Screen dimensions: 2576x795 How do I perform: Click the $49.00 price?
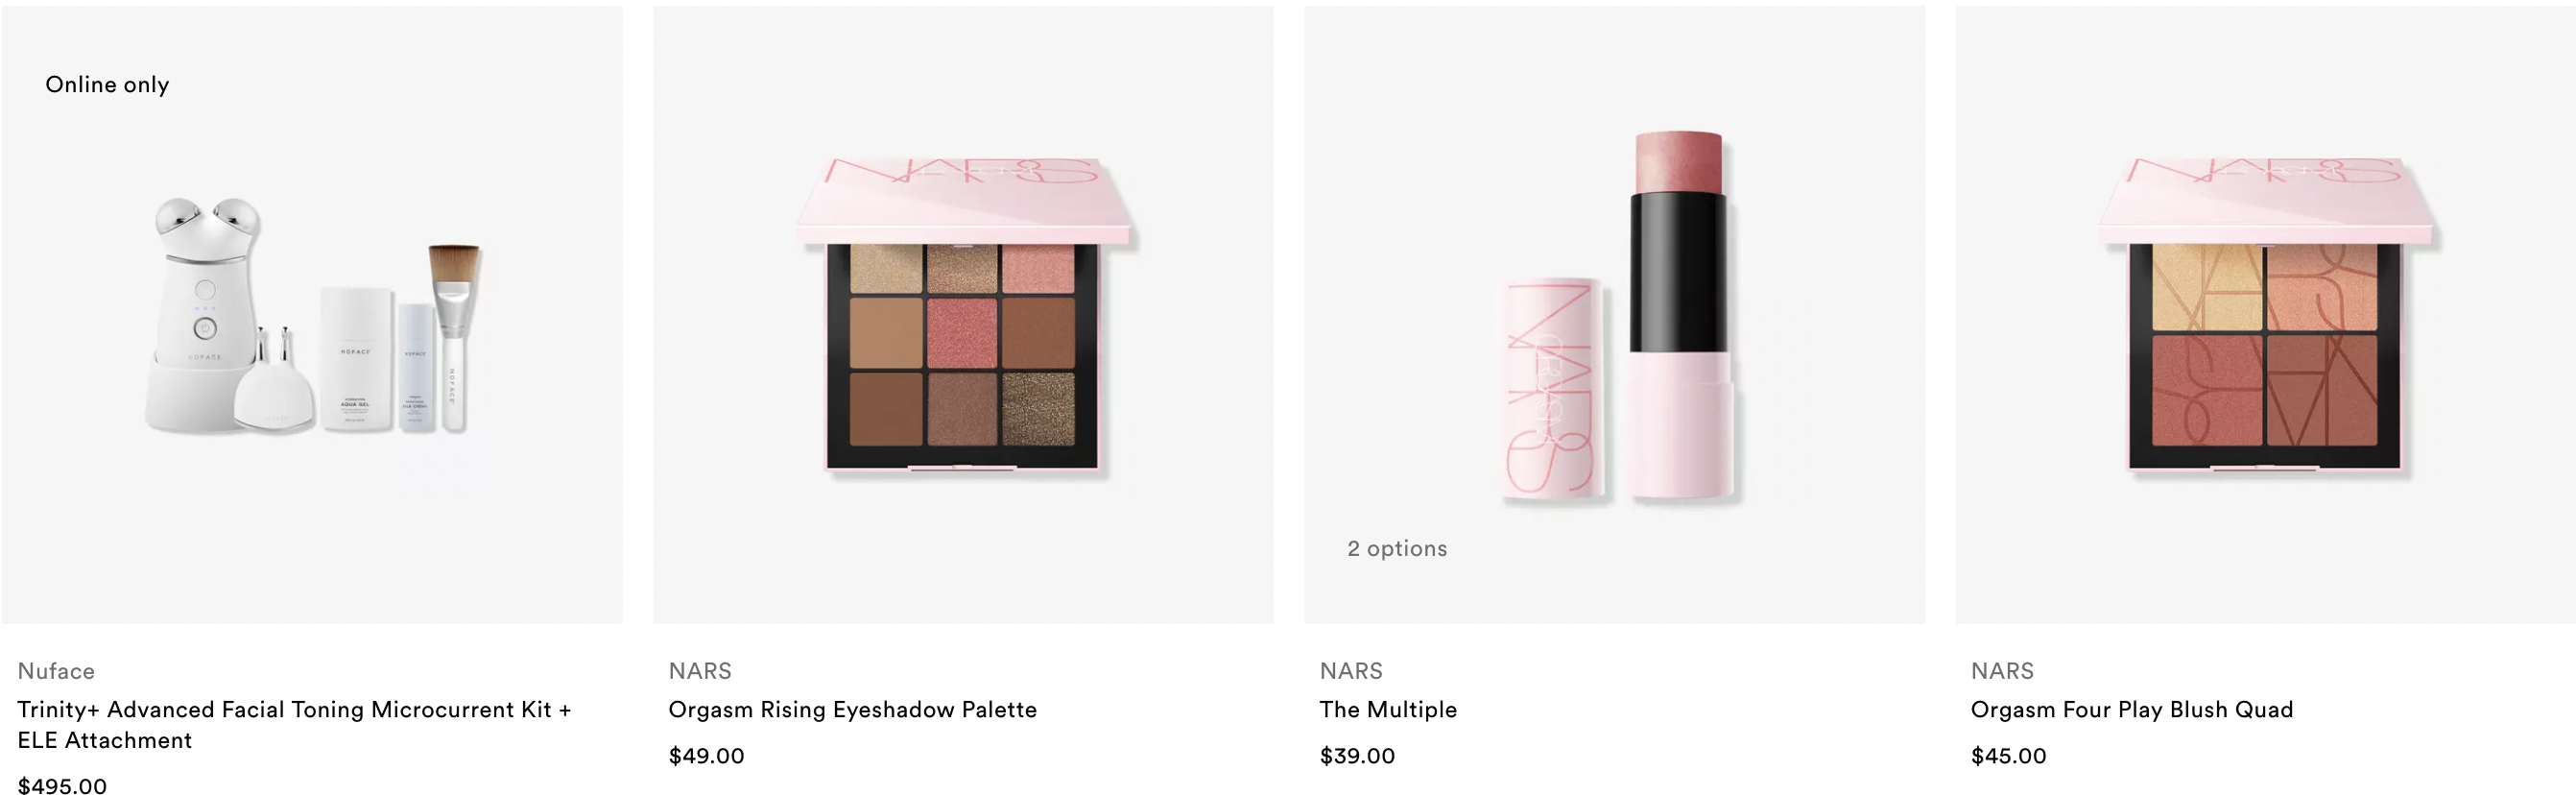coord(706,756)
